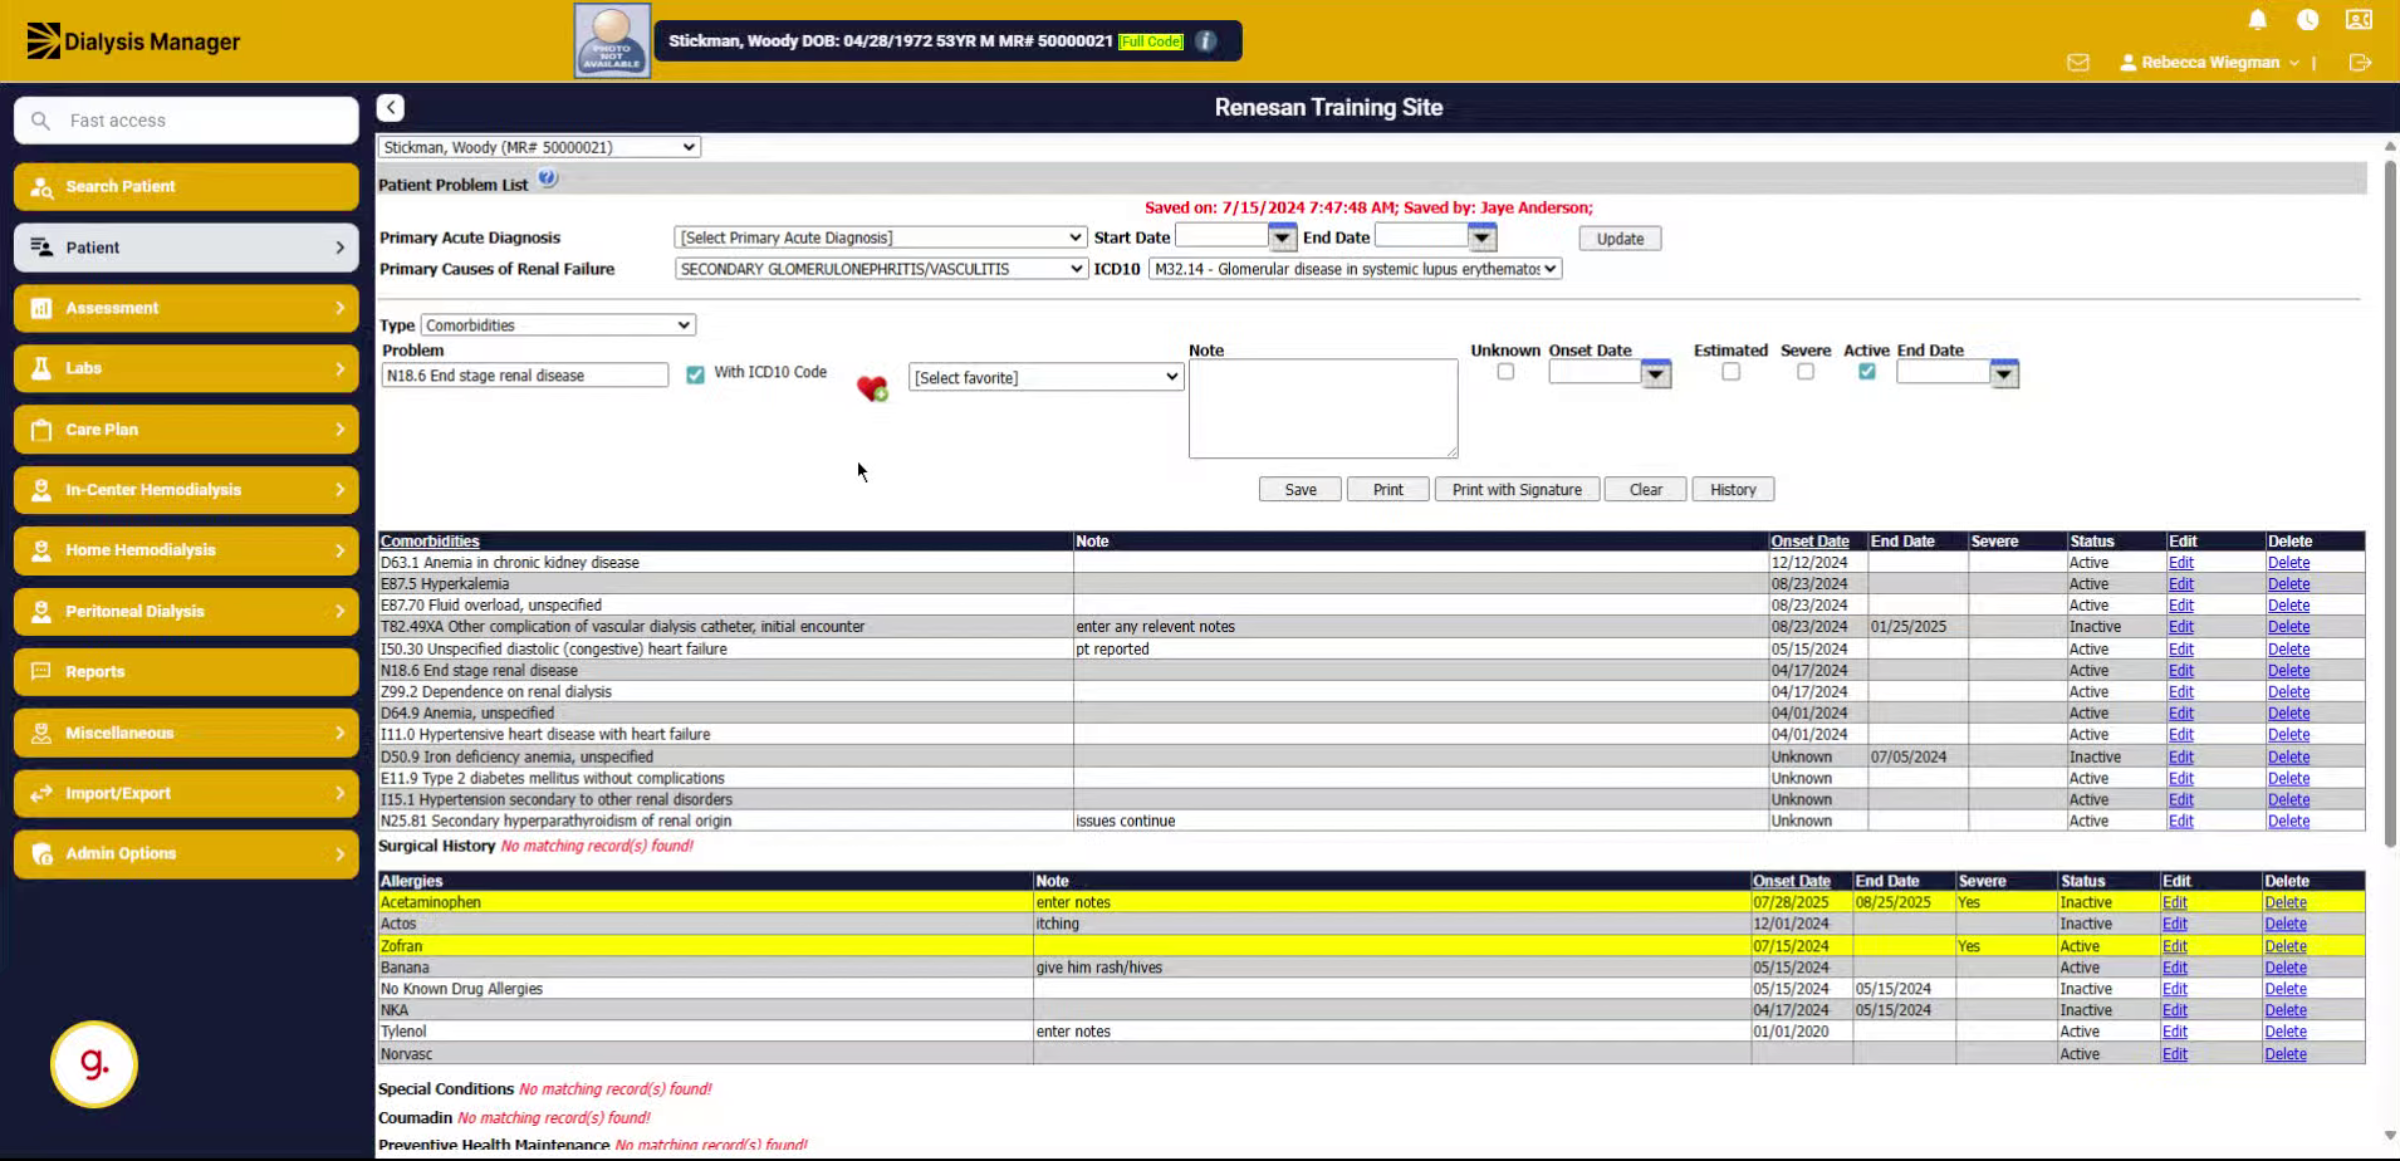
Task: Open the Reports menu item
Action: (x=186, y=672)
